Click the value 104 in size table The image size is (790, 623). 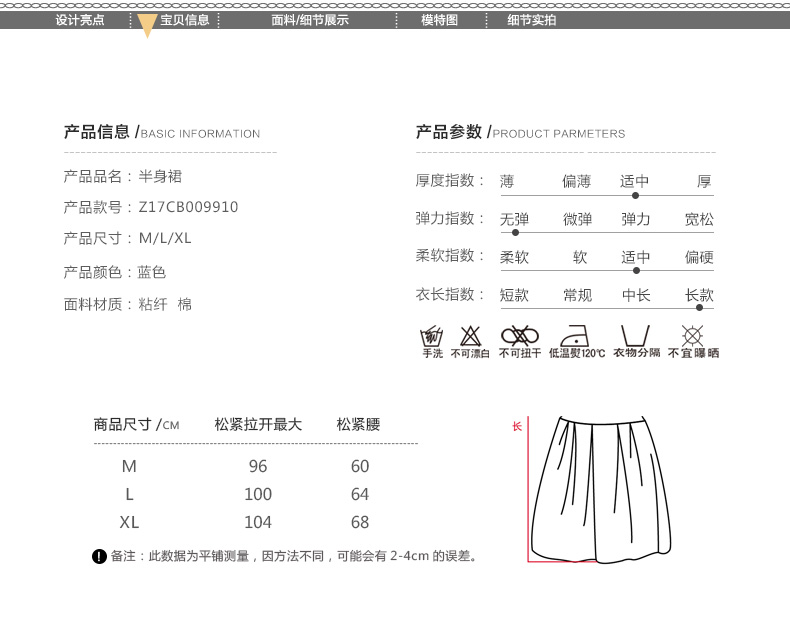pyautogui.click(x=258, y=522)
